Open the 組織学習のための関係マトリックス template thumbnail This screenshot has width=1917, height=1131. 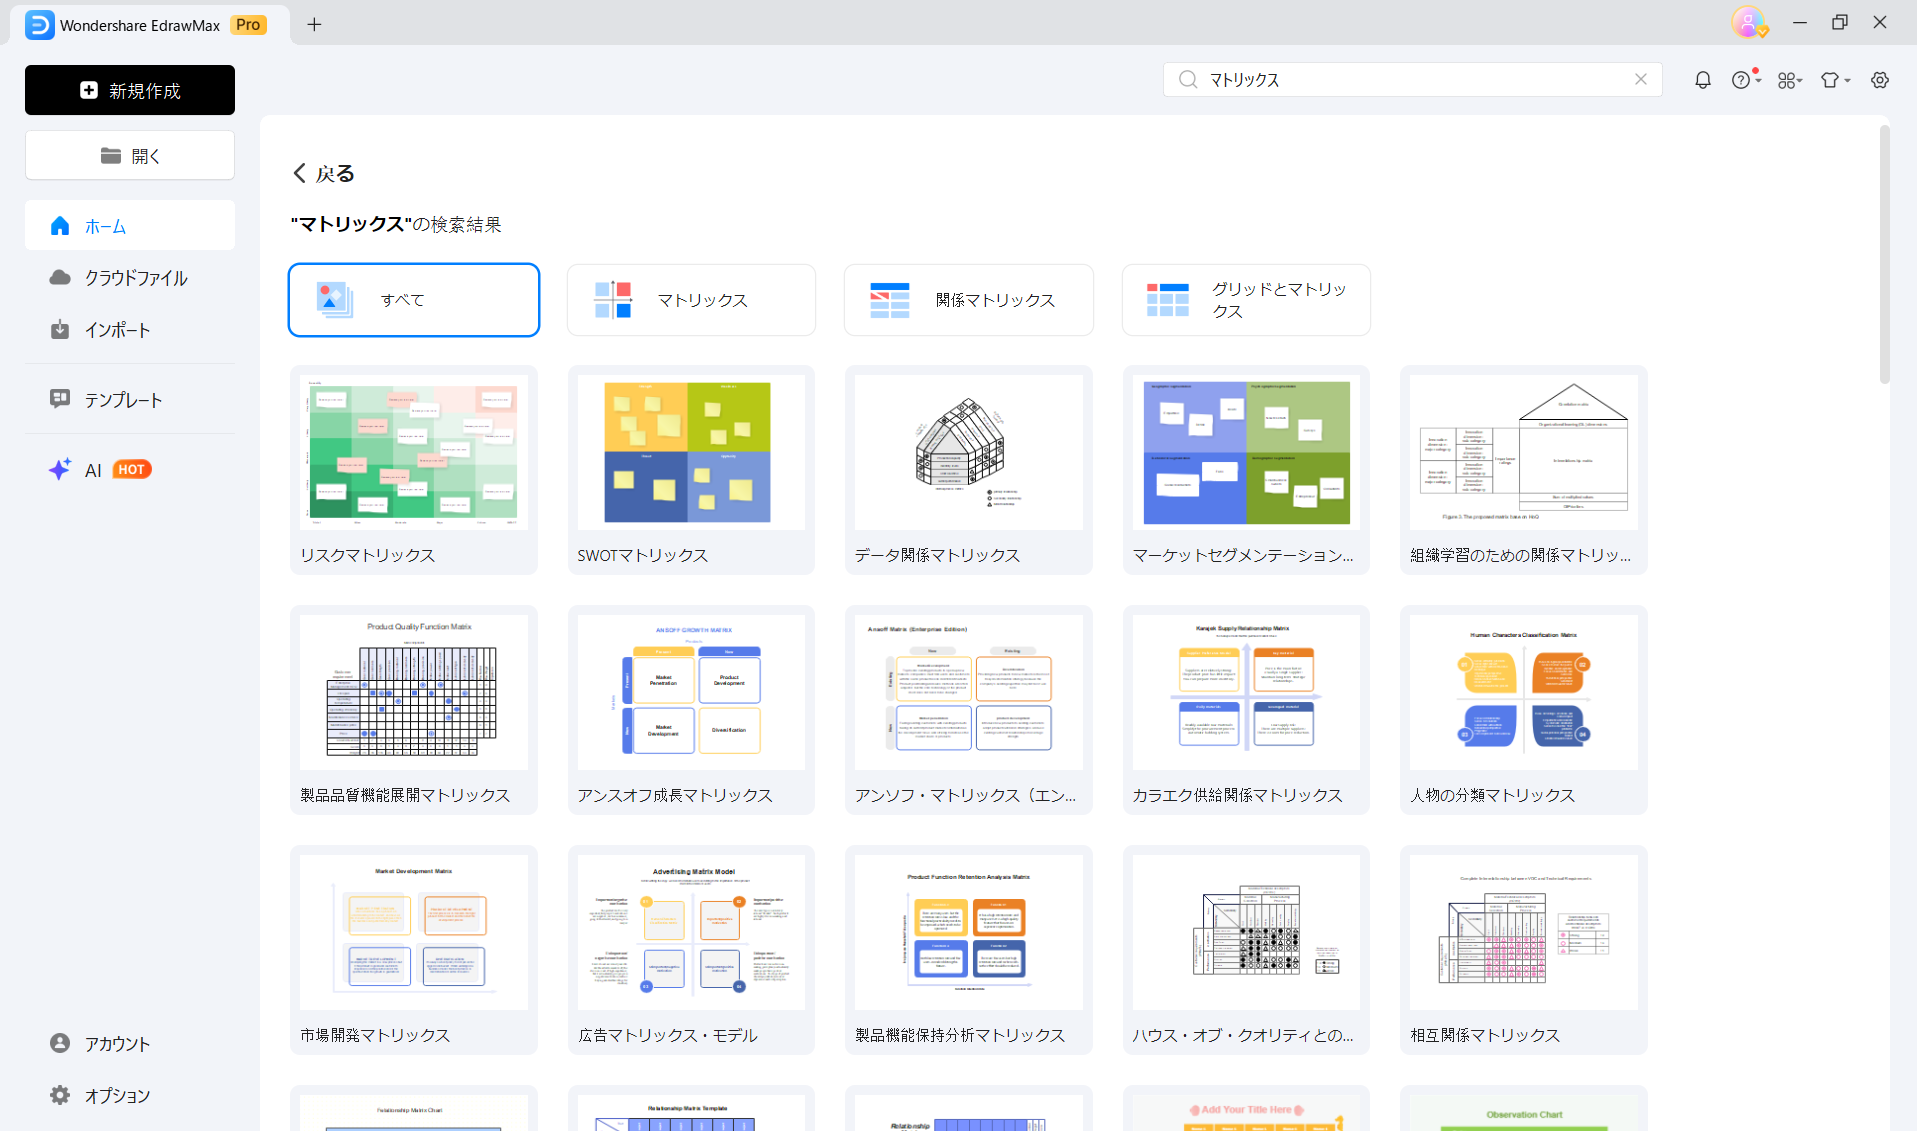click(x=1523, y=453)
